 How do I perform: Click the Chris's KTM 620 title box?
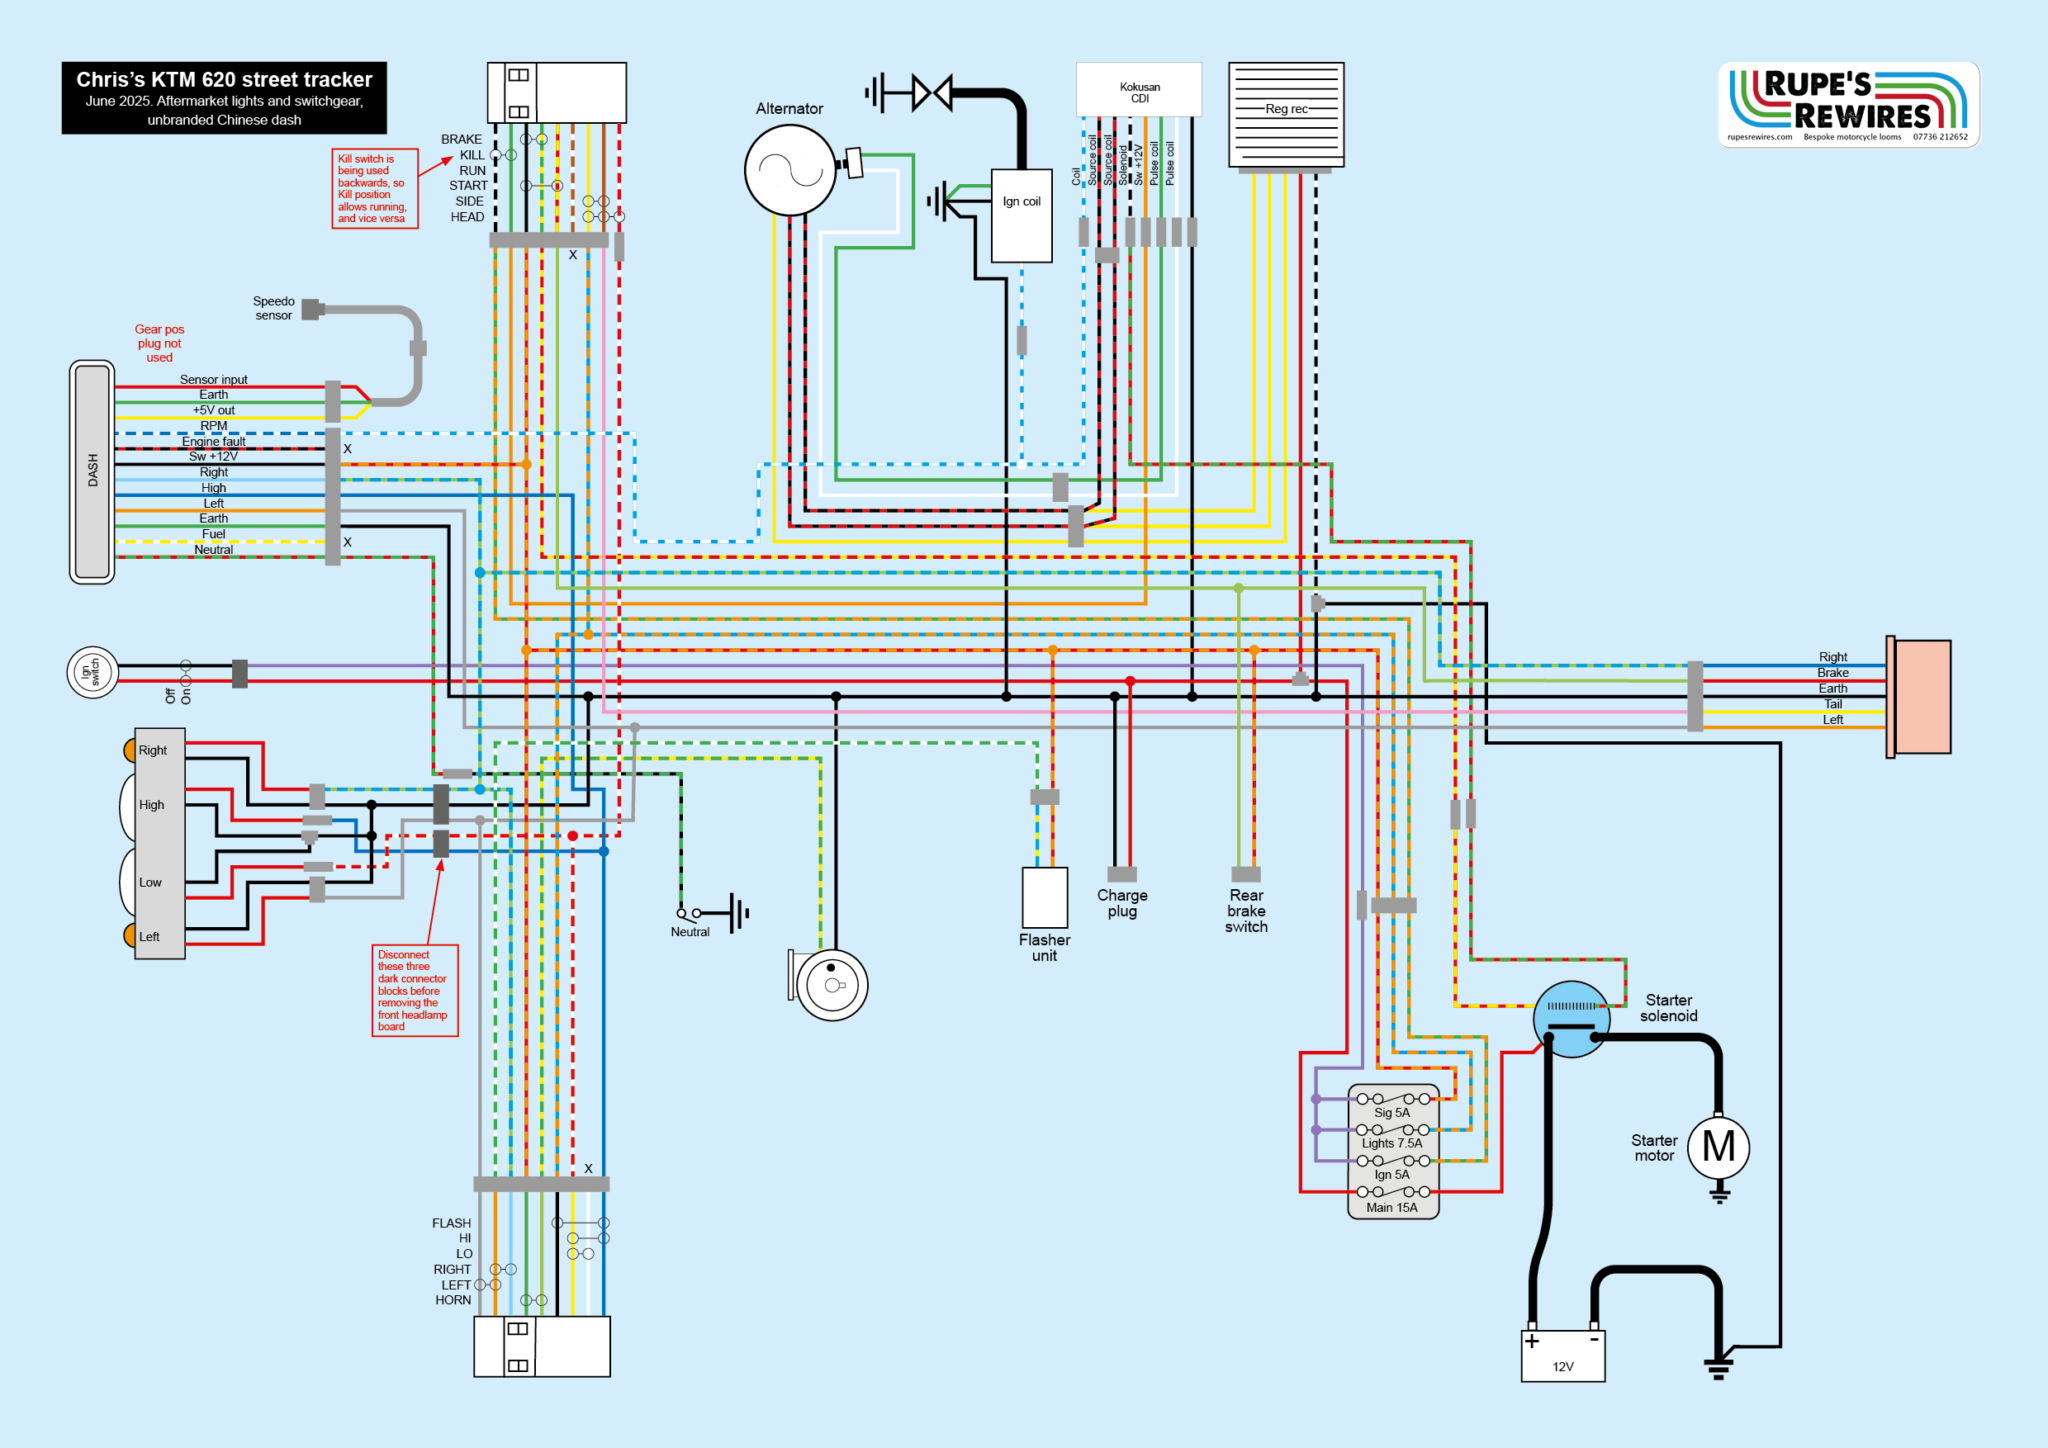(224, 98)
